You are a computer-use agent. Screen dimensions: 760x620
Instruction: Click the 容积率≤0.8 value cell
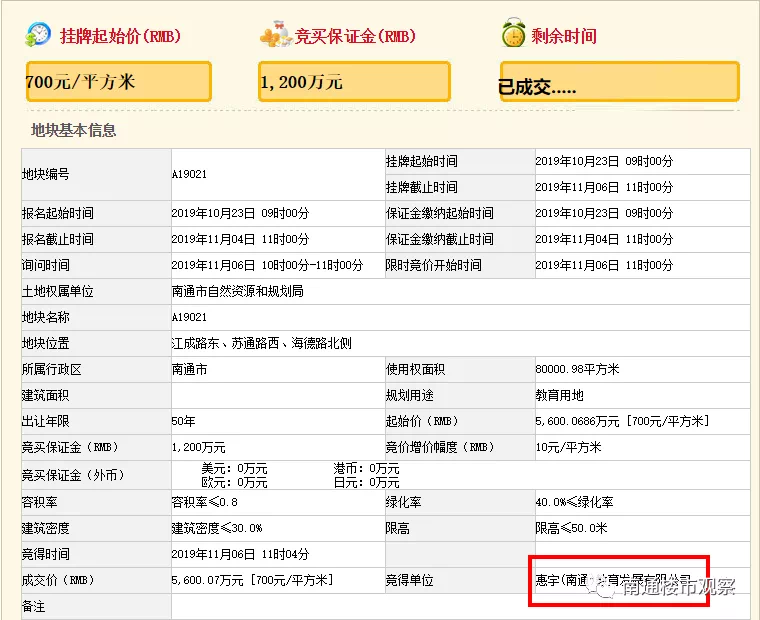coord(205,501)
